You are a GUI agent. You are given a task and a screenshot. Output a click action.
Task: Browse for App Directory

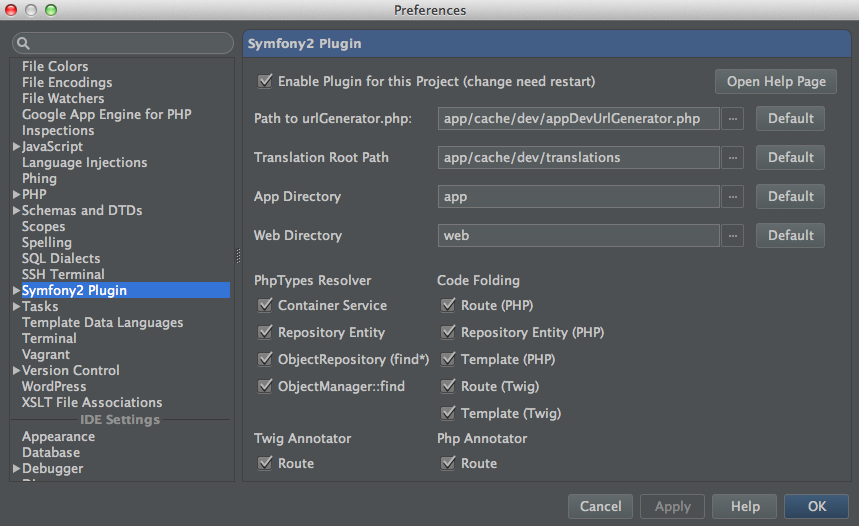click(x=732, y=197)
